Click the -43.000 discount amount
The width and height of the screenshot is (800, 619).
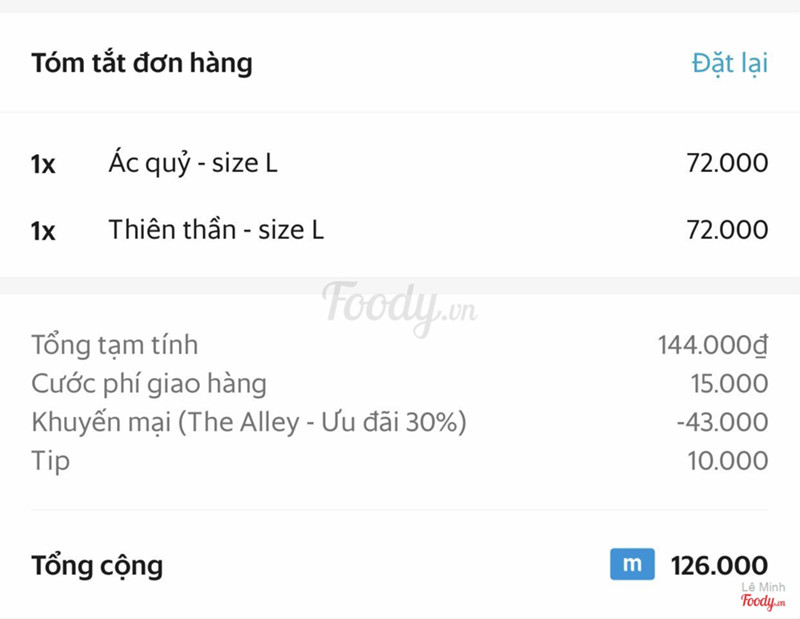coord(722,422)
